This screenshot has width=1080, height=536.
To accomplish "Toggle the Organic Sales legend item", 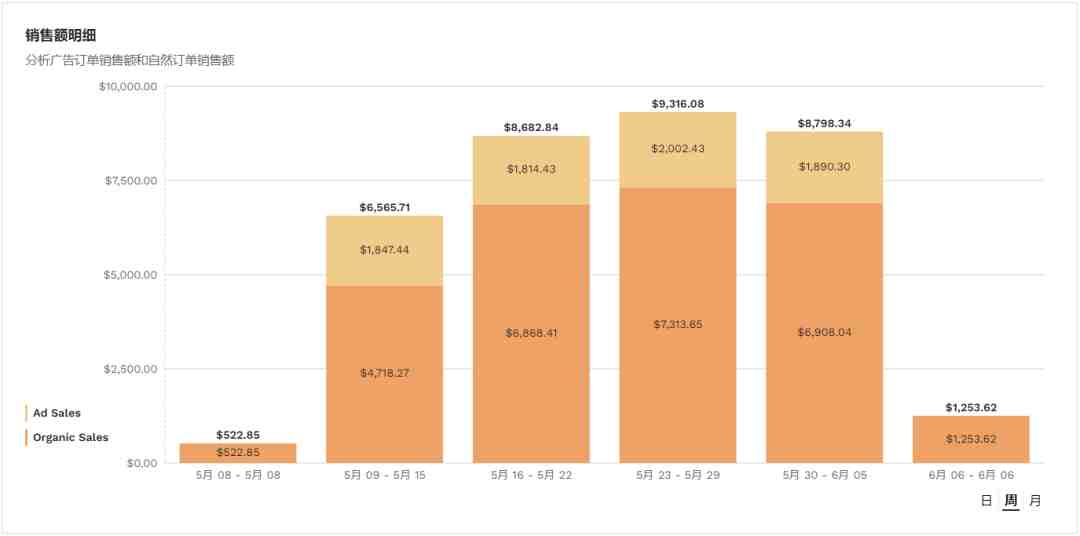I will [x=67, y=437].
